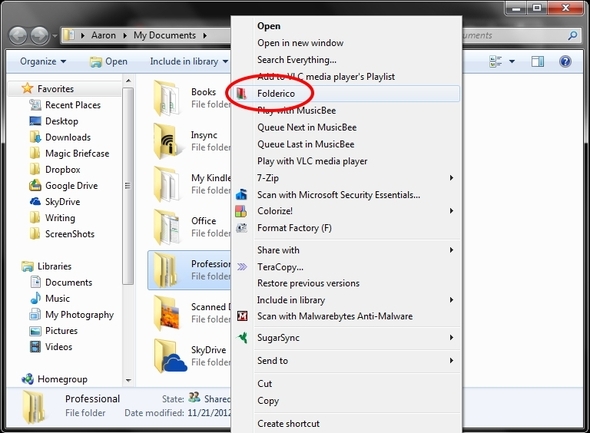
Task: Click the Back navigation arrow button
Action: tap(18, 36)
